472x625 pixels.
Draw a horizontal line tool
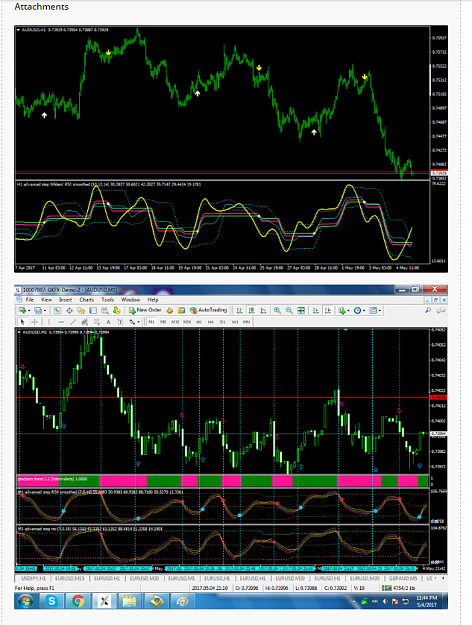(x=61, y=322)
